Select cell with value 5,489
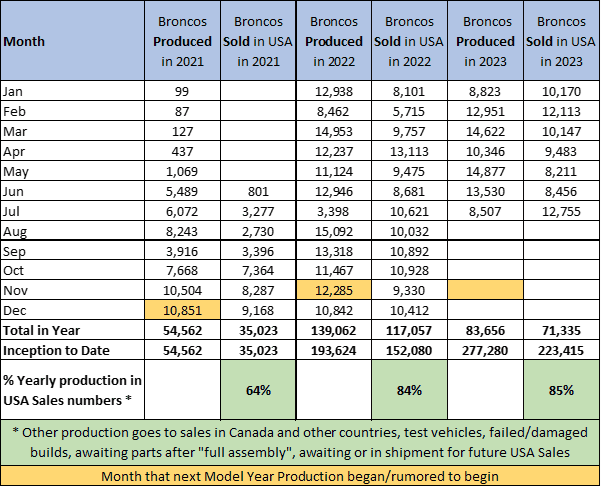The height and width of the screenshot is (487, 601). coord(182,191)
